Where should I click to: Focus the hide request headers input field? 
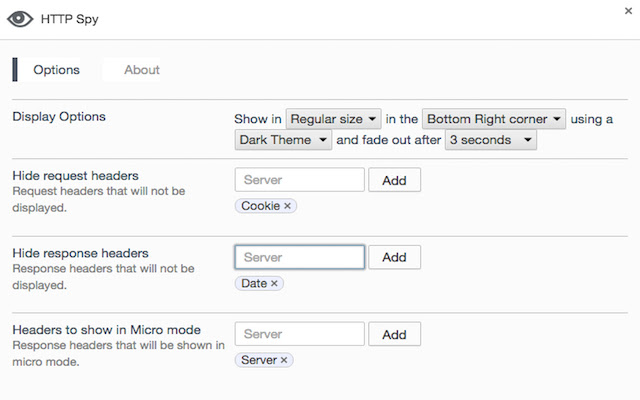coord(300,180)
